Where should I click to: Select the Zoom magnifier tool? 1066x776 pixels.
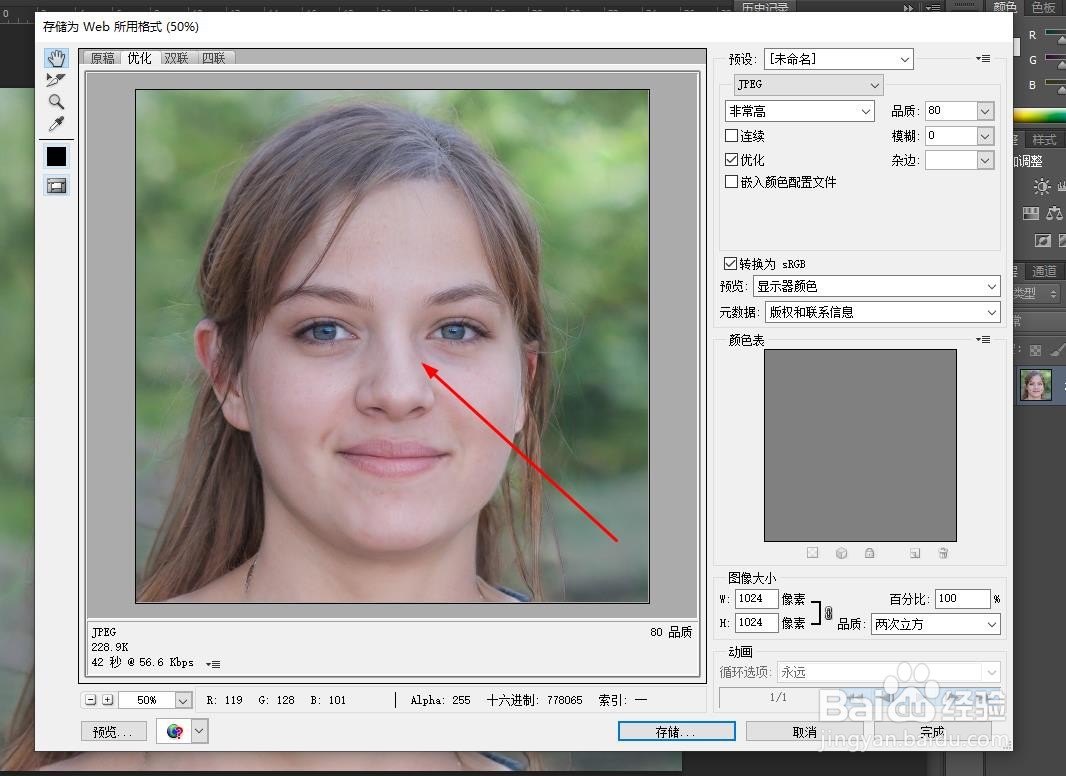pos(56,102)
